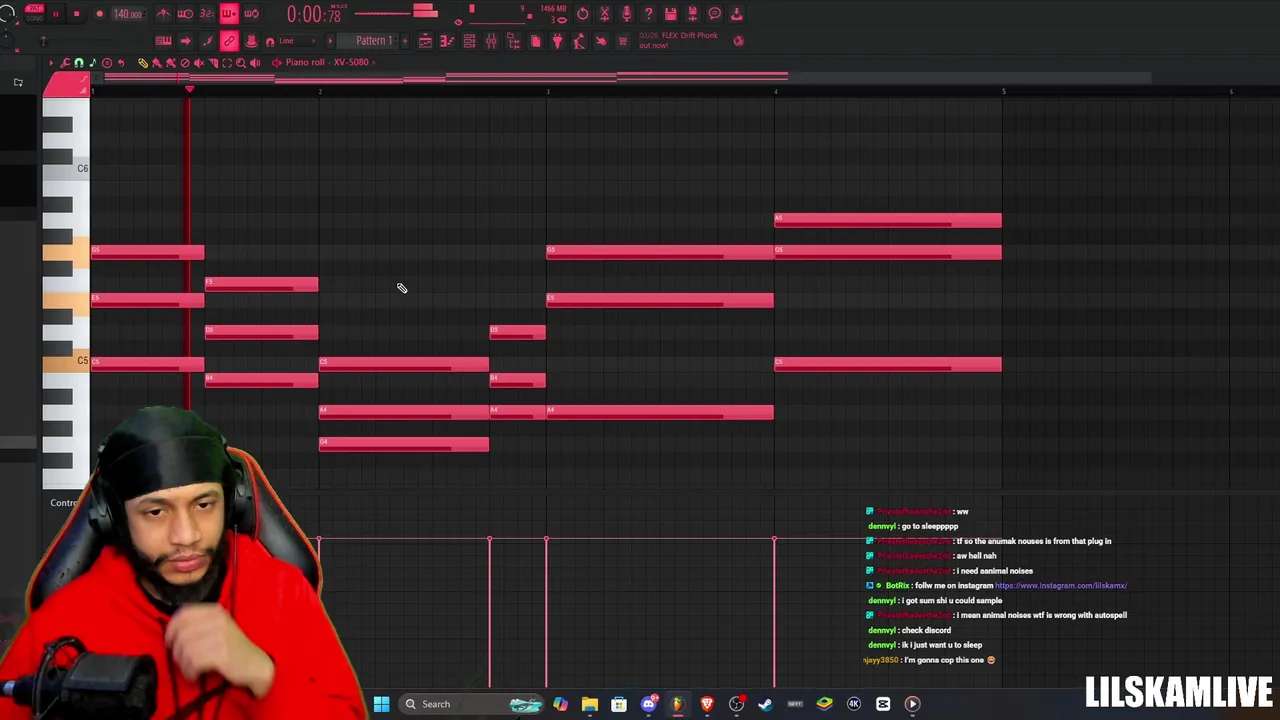Viewport: 1280px width, 720px height.
Task: Toggle step editing mode arrow
Action: pos(185,41)
